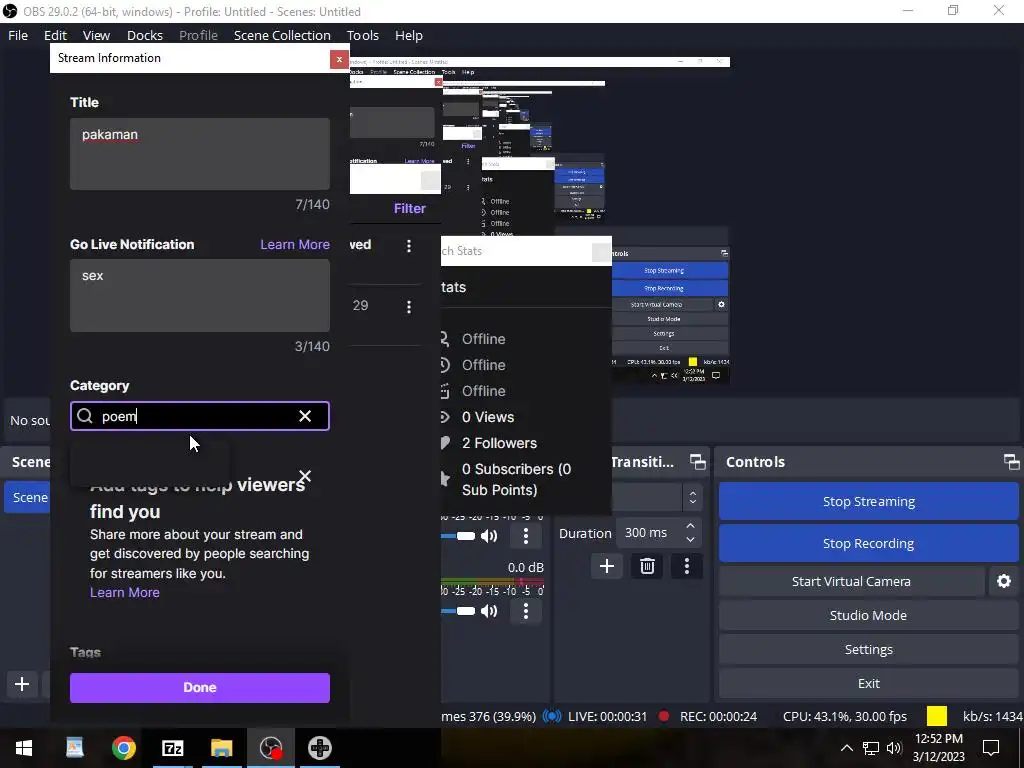Open the system volume tray icon
The width and height of the screenshot is (1024, 768).
[894, 748]
